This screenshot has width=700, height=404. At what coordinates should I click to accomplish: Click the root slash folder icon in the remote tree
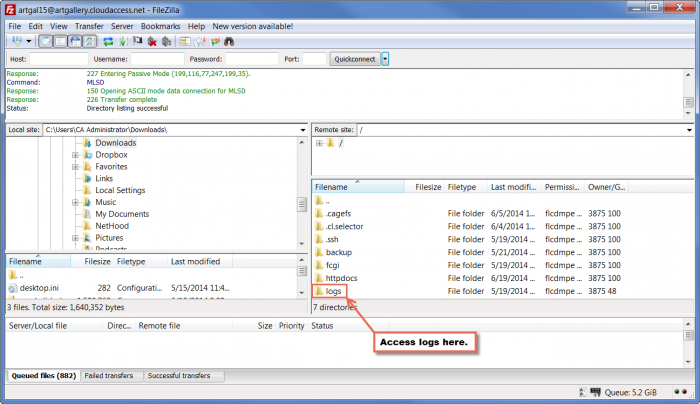pyautogui.click(x=330, y=143)
